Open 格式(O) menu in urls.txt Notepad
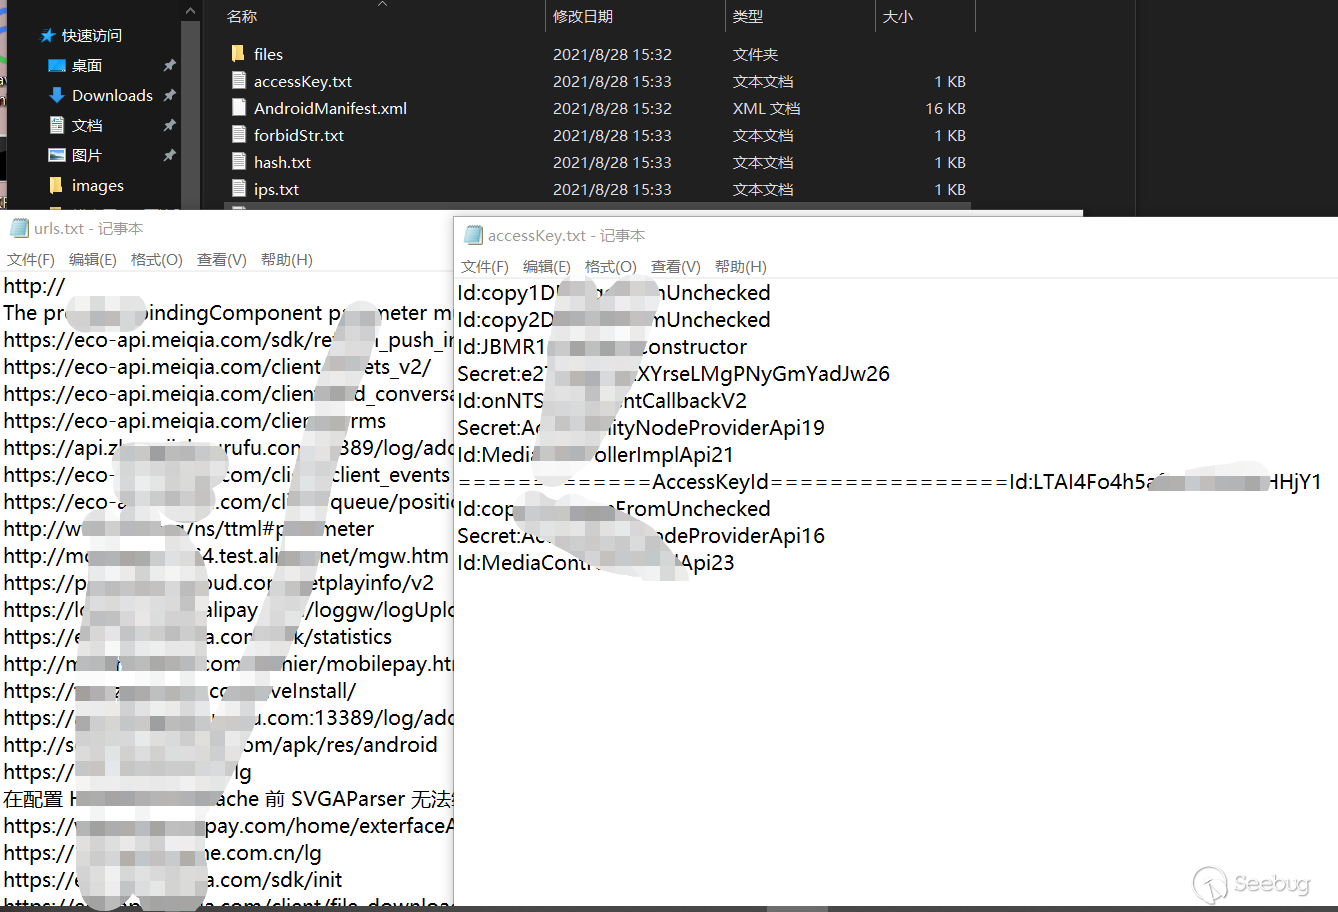The width and height of the screenshot is (1338, 912). [x=157, y=260]
